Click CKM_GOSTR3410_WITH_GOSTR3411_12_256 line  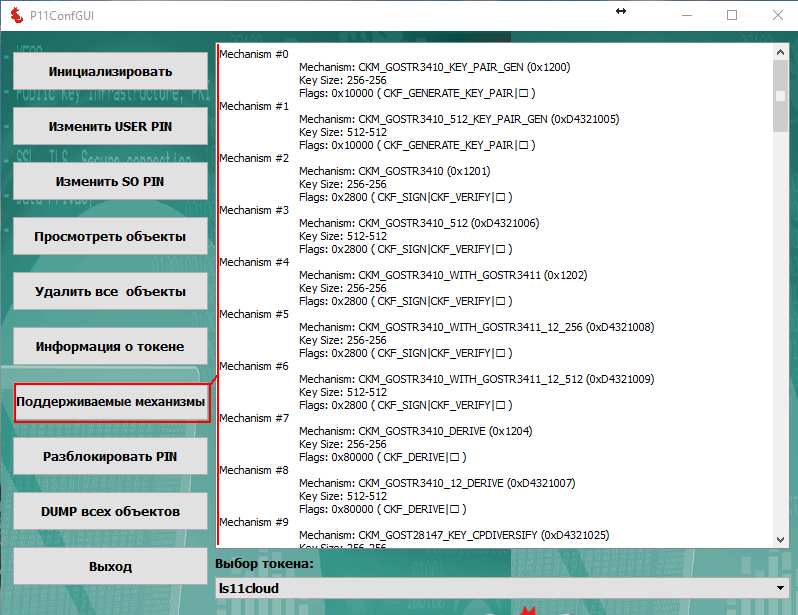(x=476, y=327)
